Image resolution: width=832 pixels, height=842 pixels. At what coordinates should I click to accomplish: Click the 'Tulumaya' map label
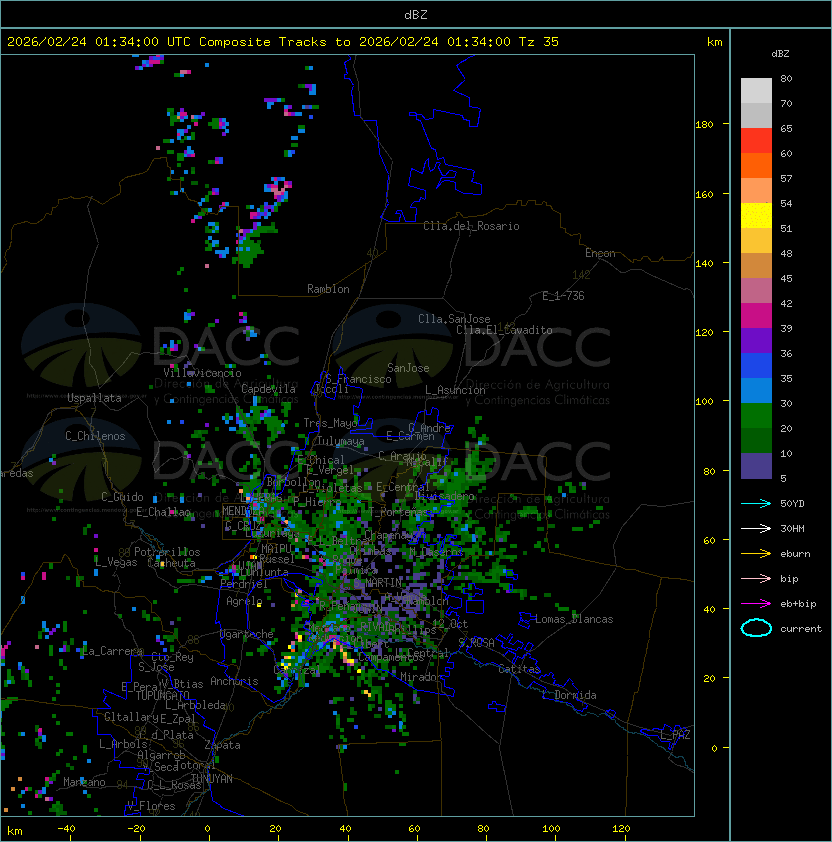point(341,441)
